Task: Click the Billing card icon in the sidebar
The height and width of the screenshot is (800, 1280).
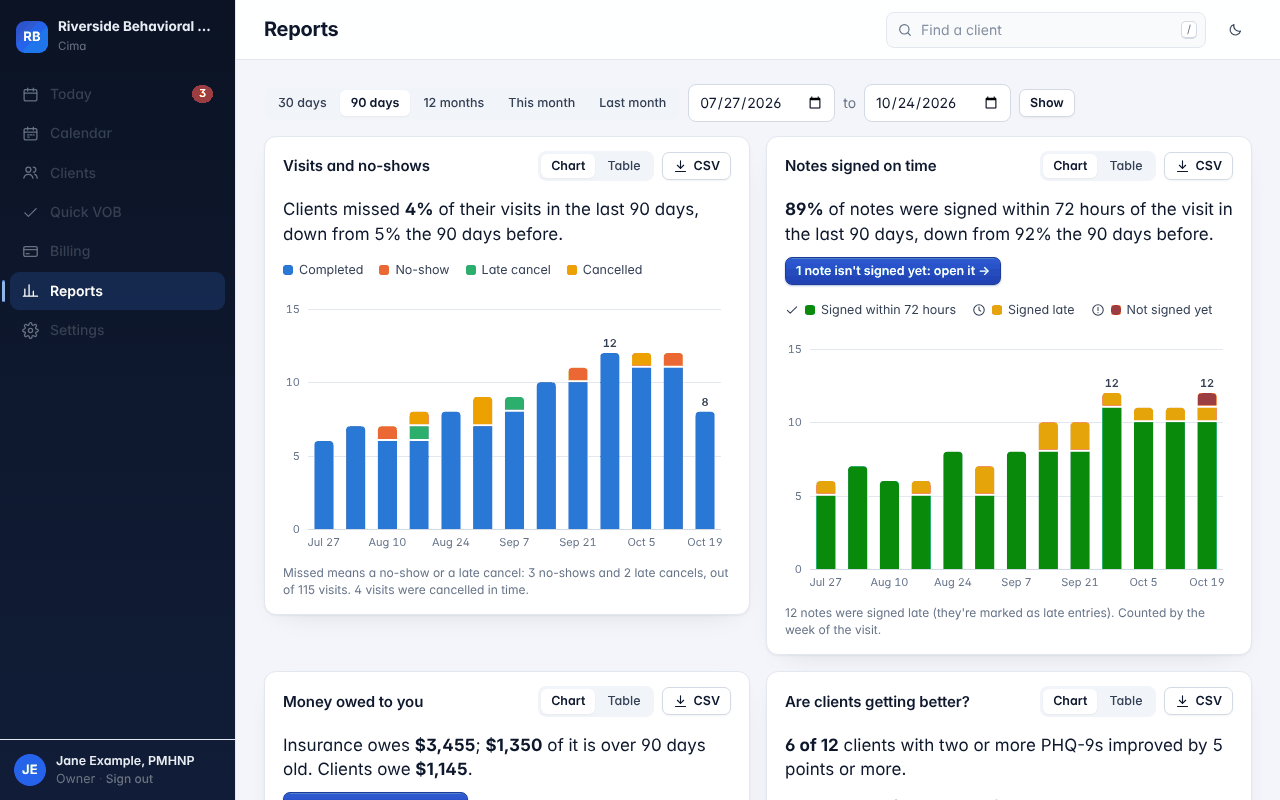Action: click(x=31, y=251)
